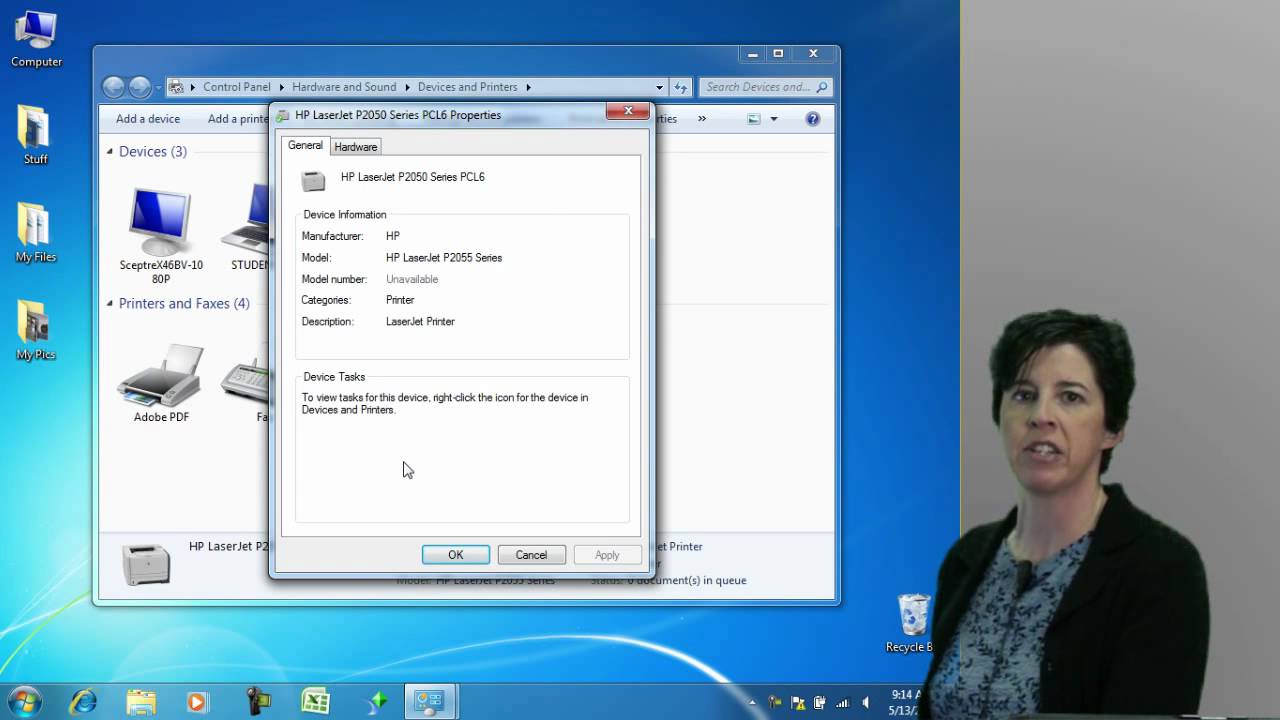Click the printer icon in General tab

point(314,180)
